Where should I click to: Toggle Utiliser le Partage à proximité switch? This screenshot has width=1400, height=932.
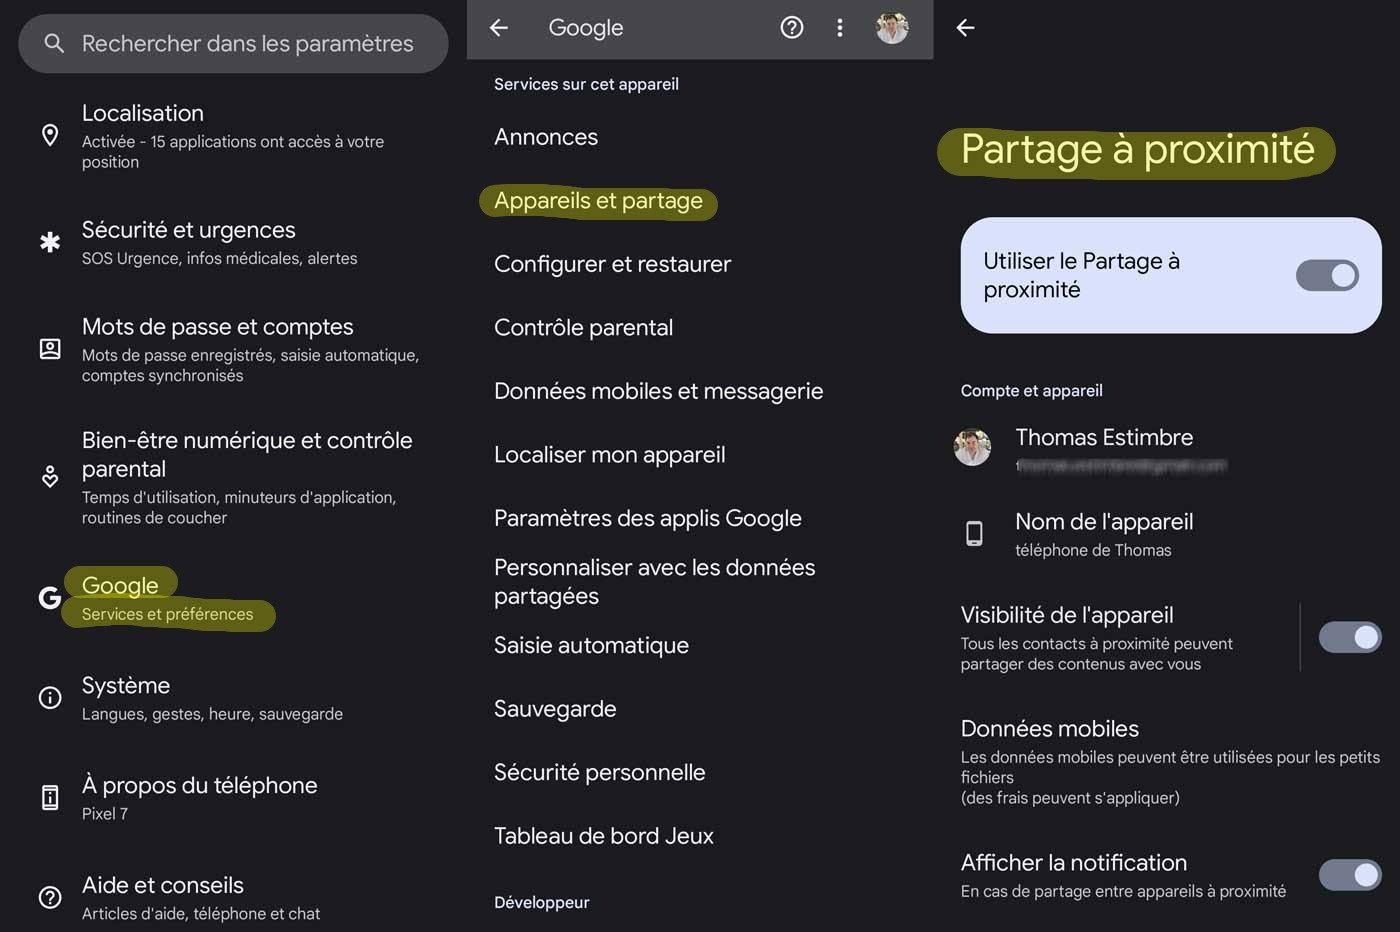click(x=1327, y=275)
